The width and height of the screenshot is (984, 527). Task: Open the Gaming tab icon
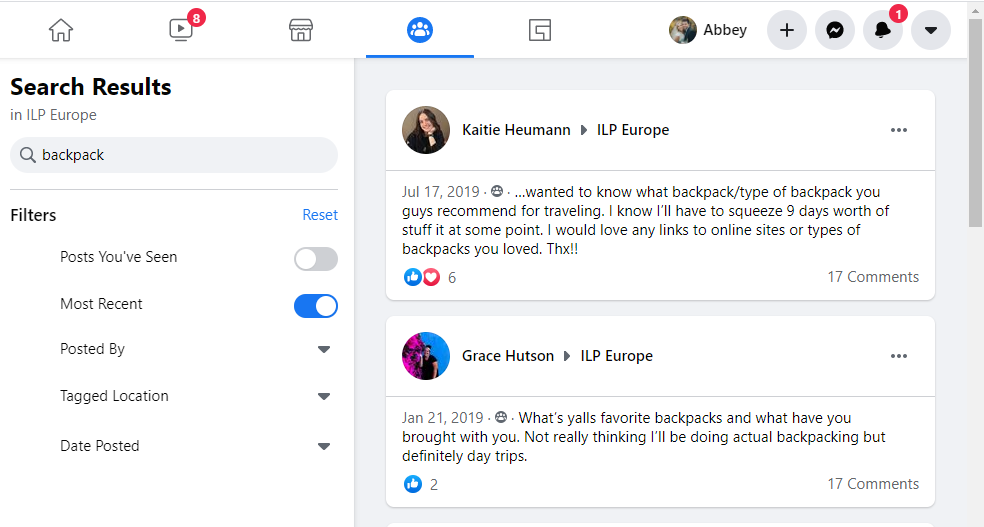point(540,30)
